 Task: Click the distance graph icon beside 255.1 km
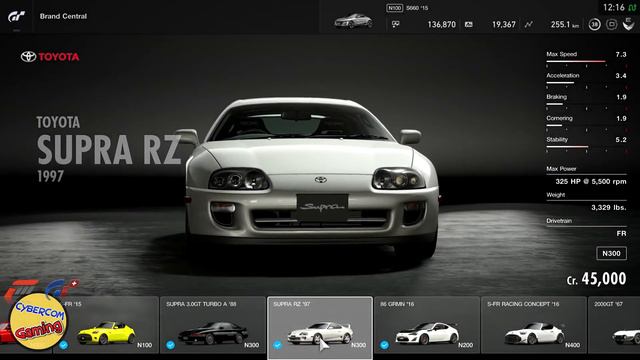point(529,24)
